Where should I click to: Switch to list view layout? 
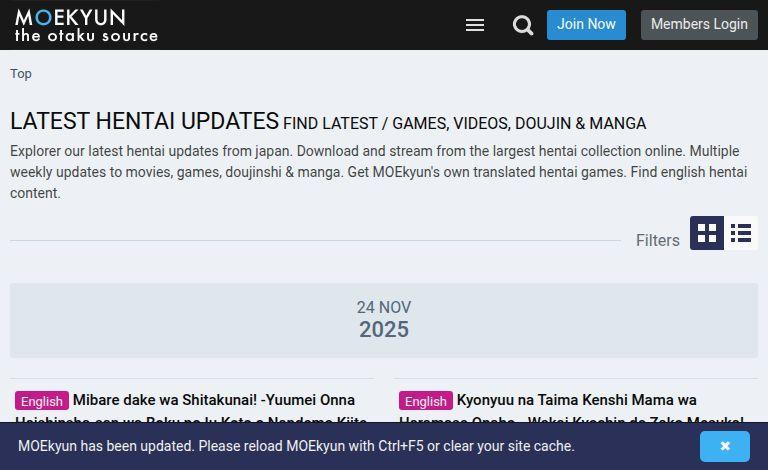coord(741,233)
